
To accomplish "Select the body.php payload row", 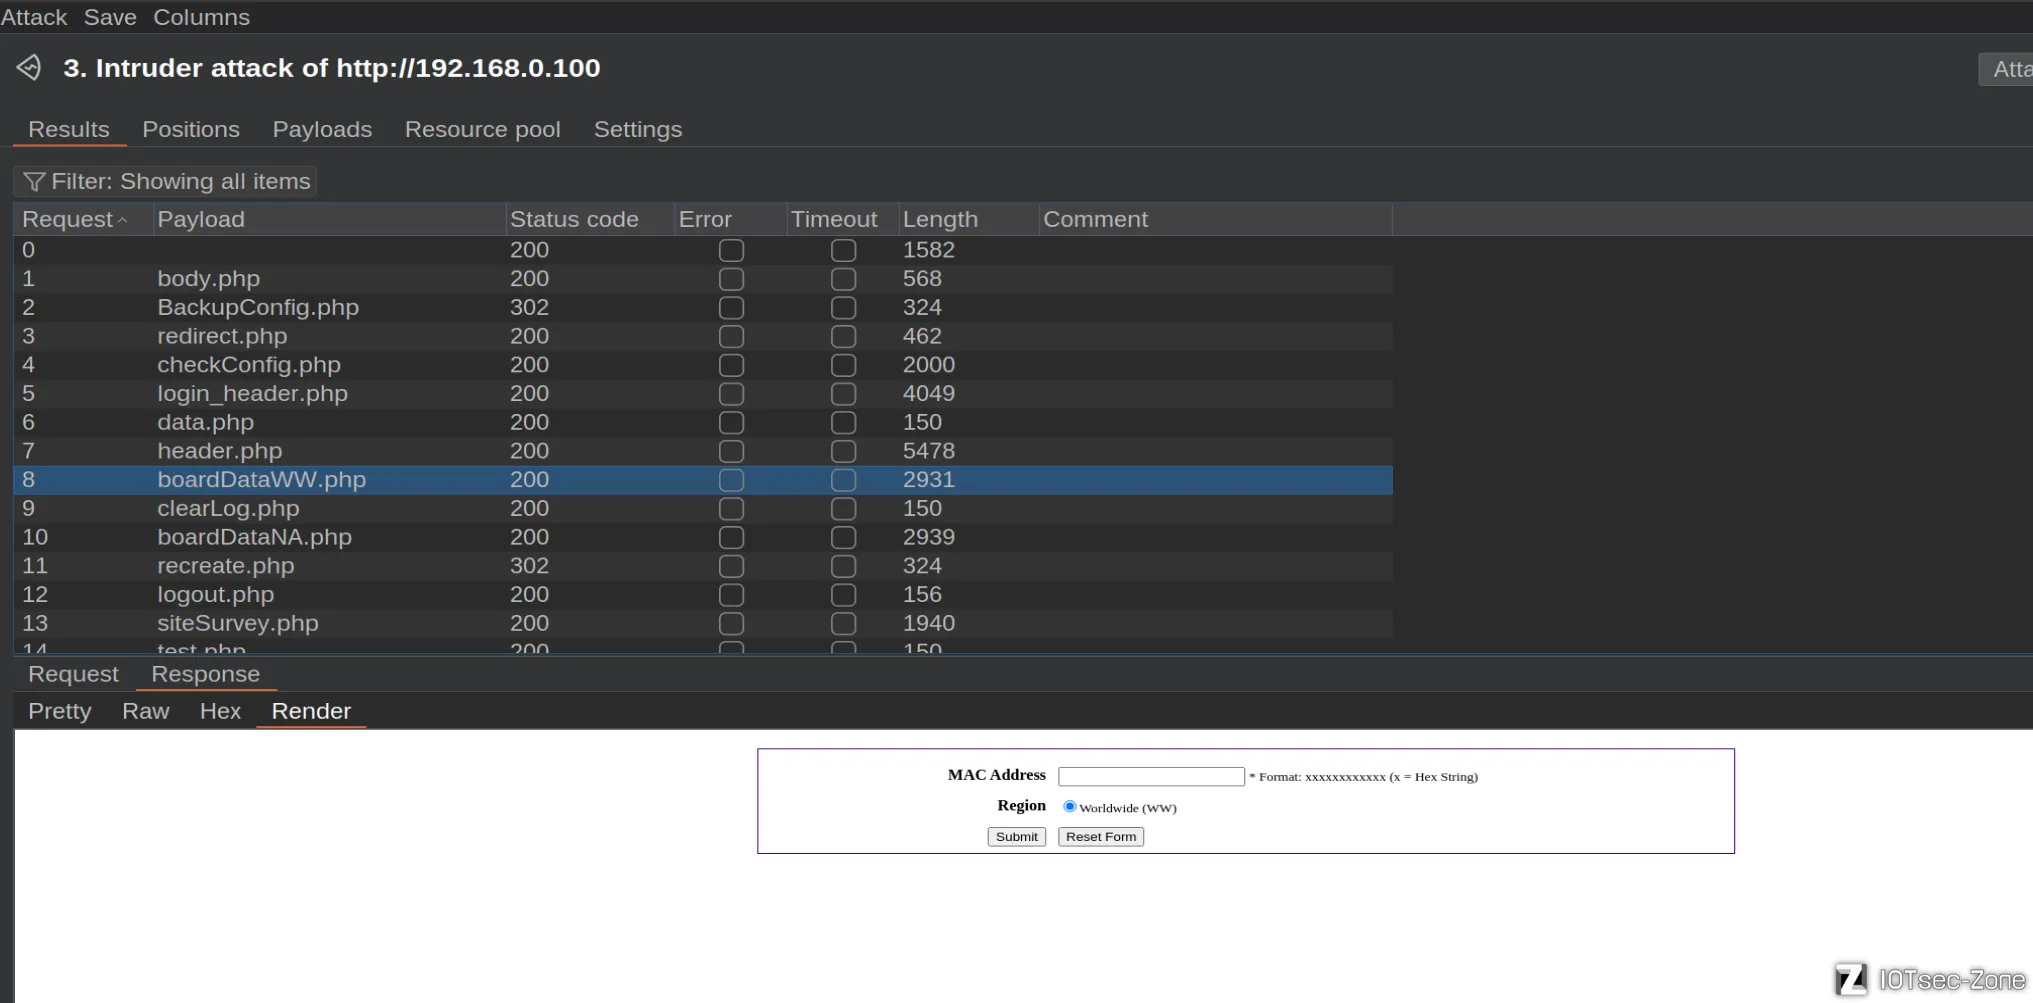I will (703, 279).
